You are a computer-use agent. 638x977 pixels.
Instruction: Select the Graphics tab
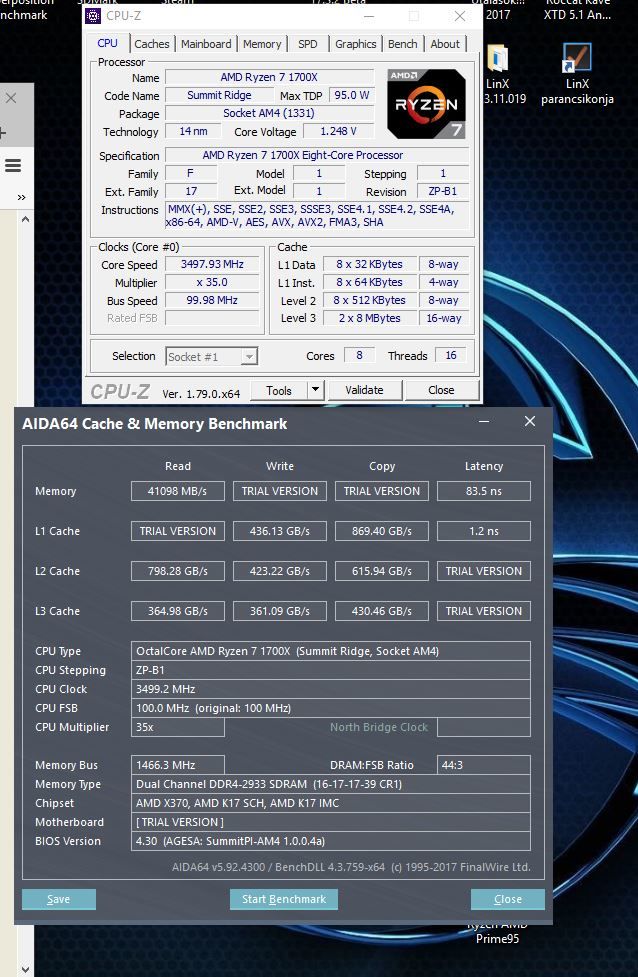click(x=355, y=44)
